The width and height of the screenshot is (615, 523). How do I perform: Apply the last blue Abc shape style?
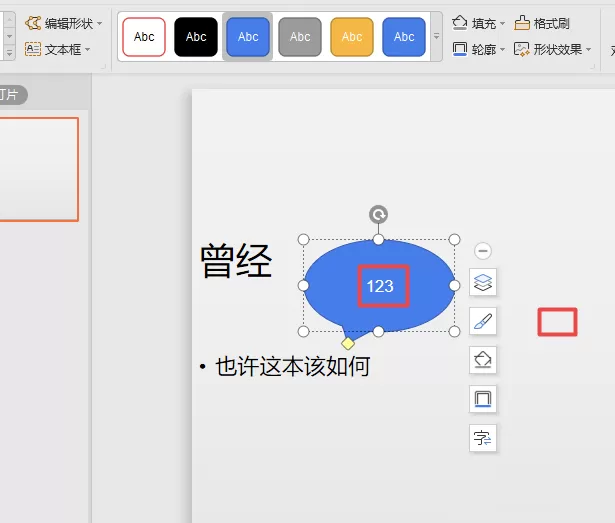tap(404, 37)
